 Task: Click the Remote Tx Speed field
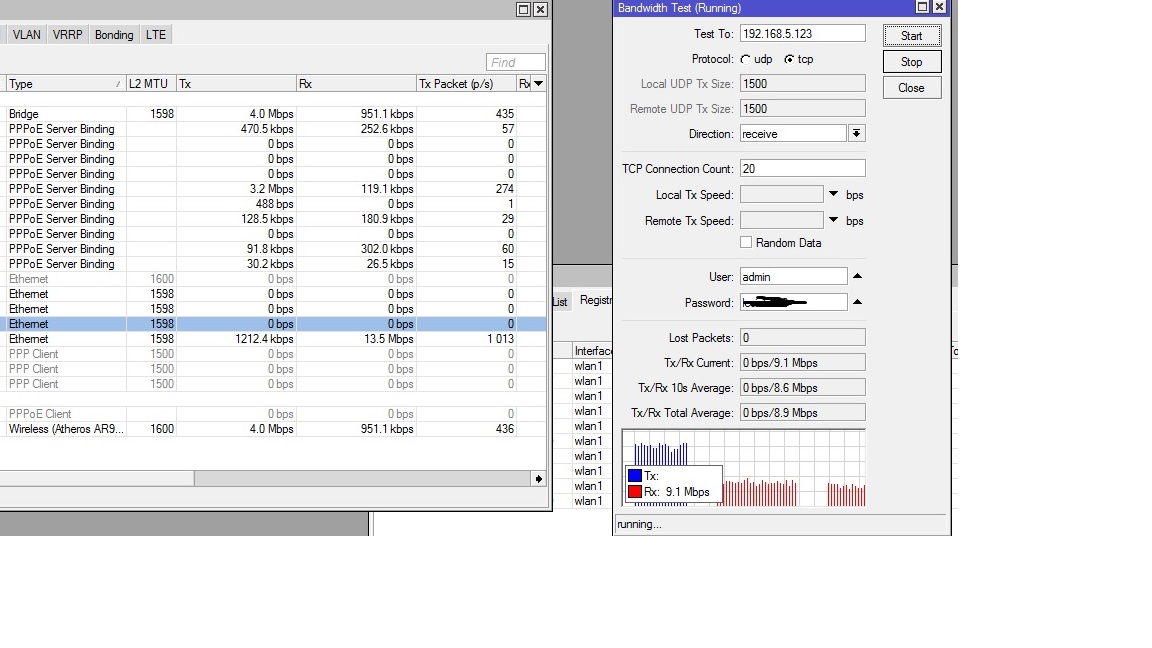782,220
